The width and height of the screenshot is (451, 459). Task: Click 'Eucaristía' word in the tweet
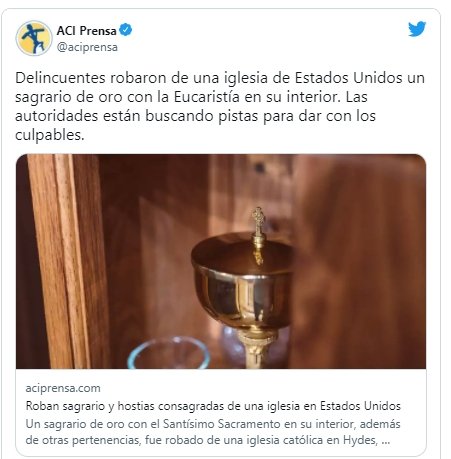(207, 97)
